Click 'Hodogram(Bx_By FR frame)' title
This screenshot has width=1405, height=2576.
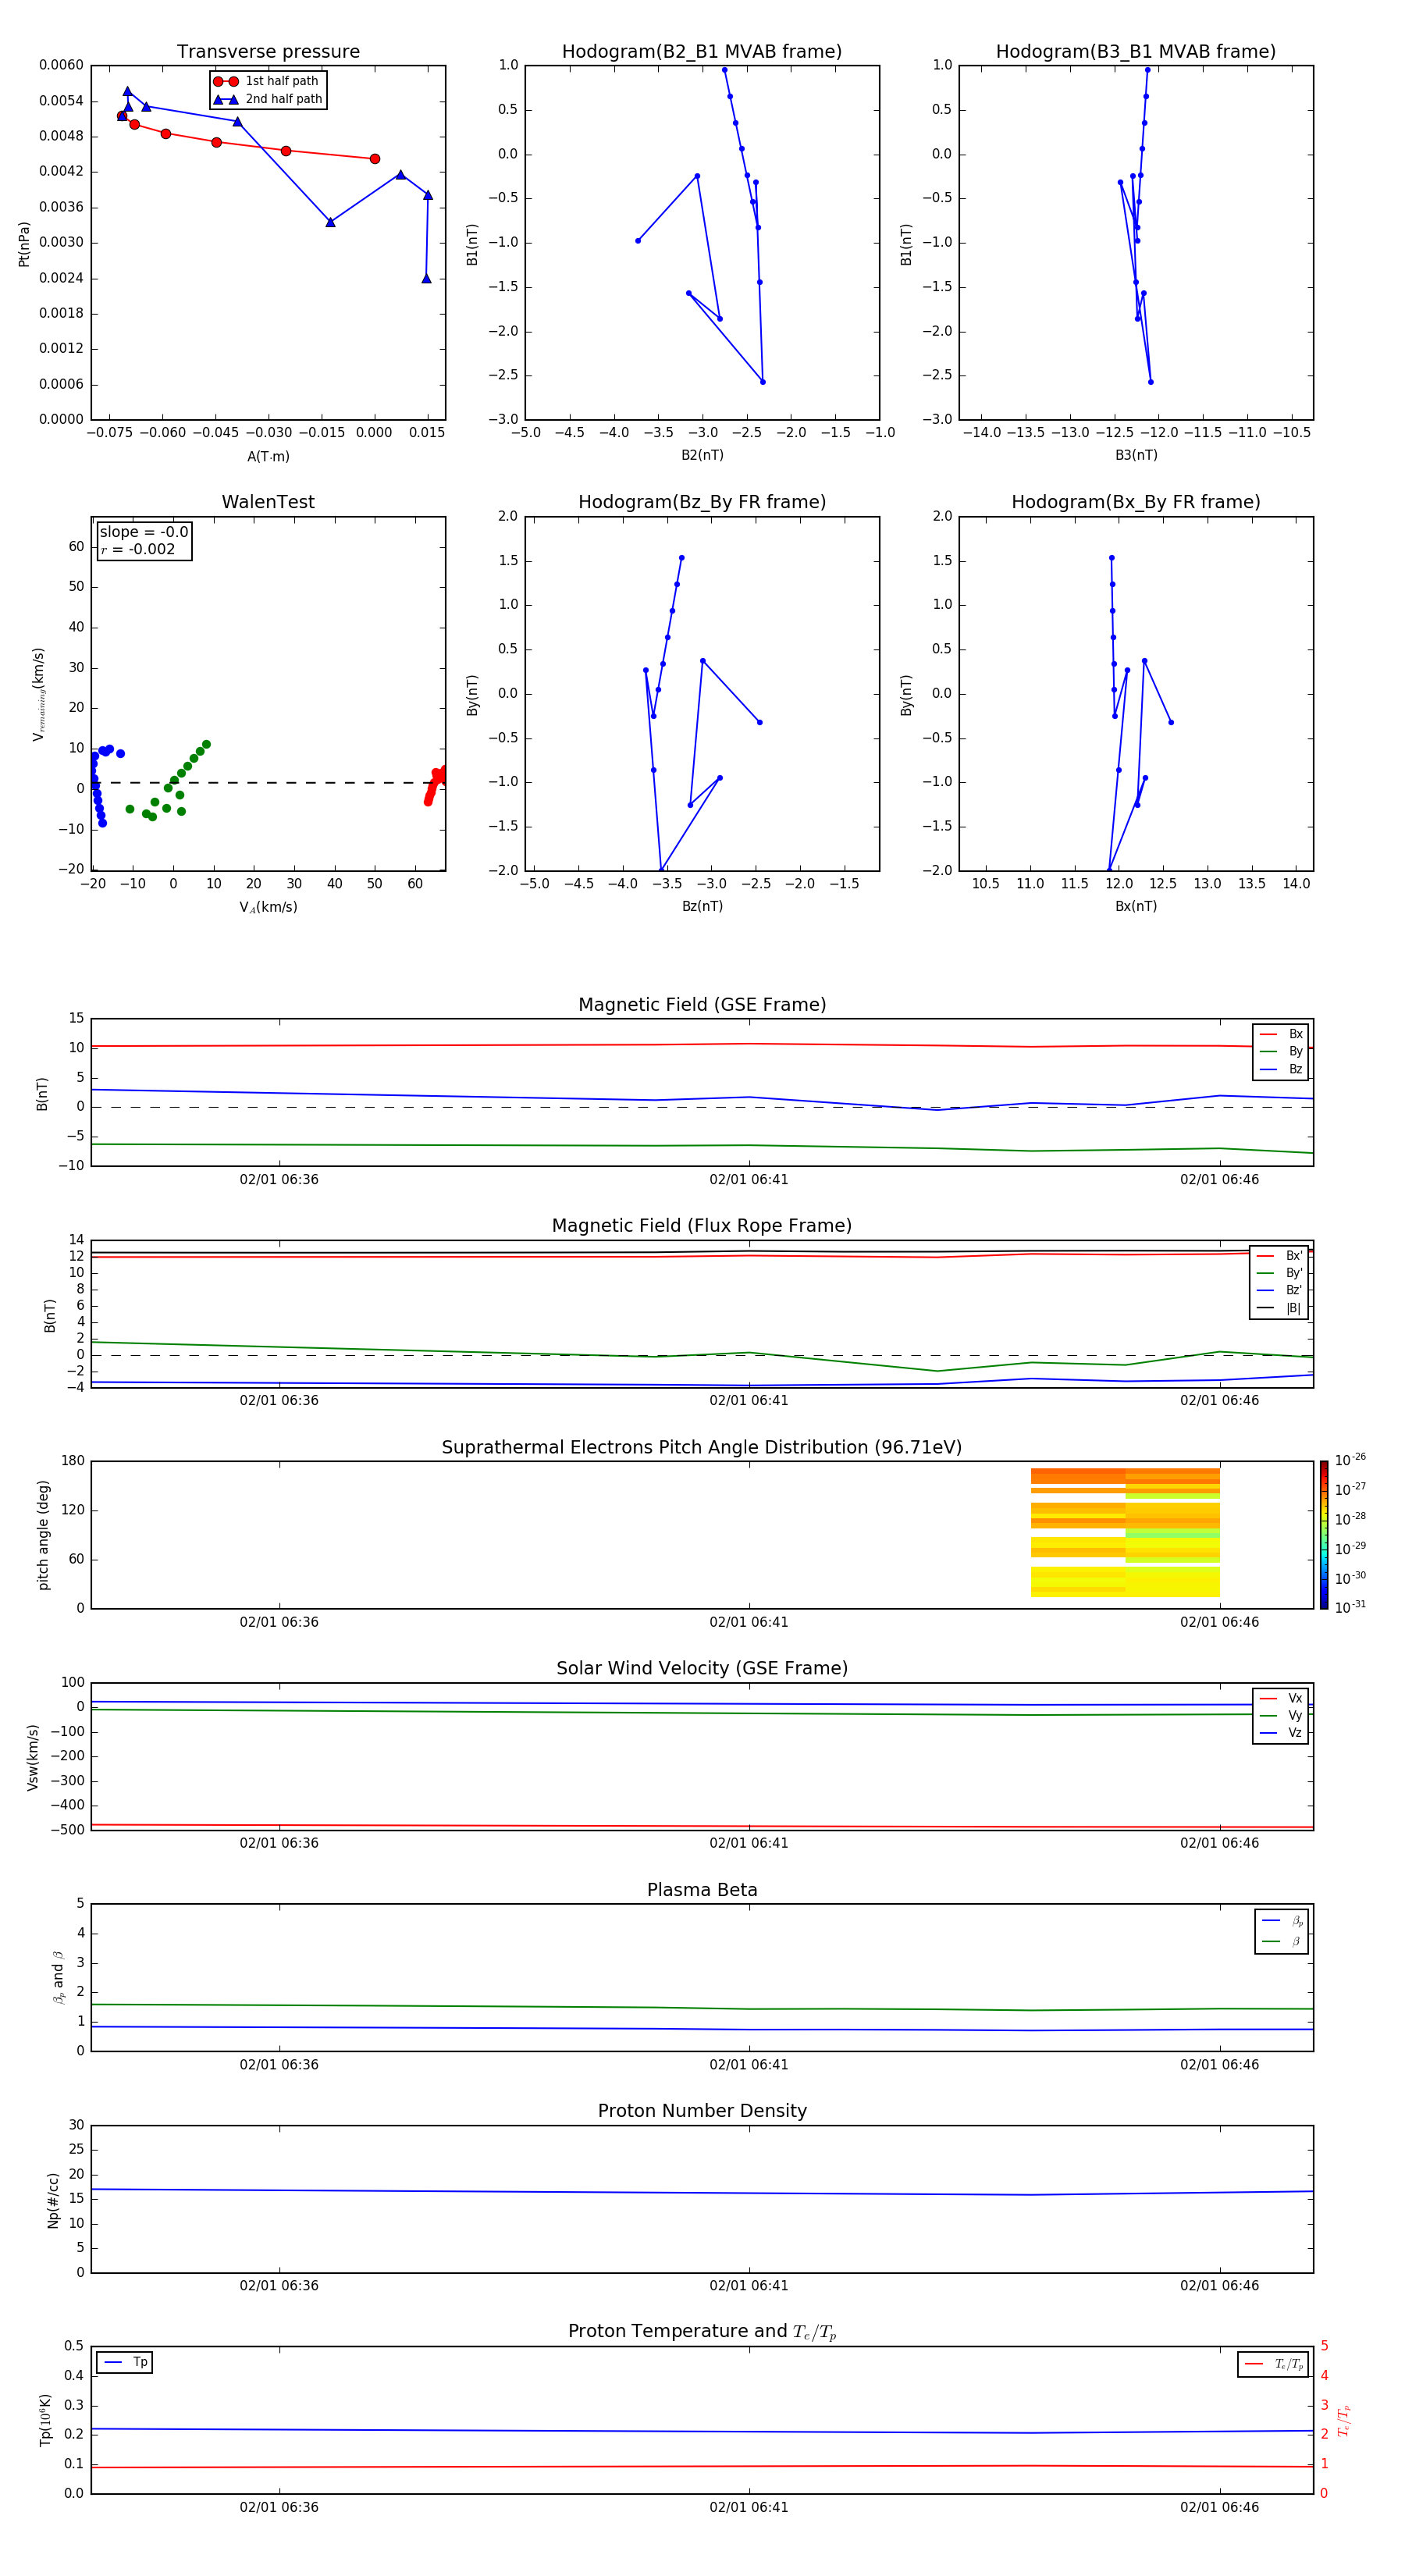[1136, 502]
